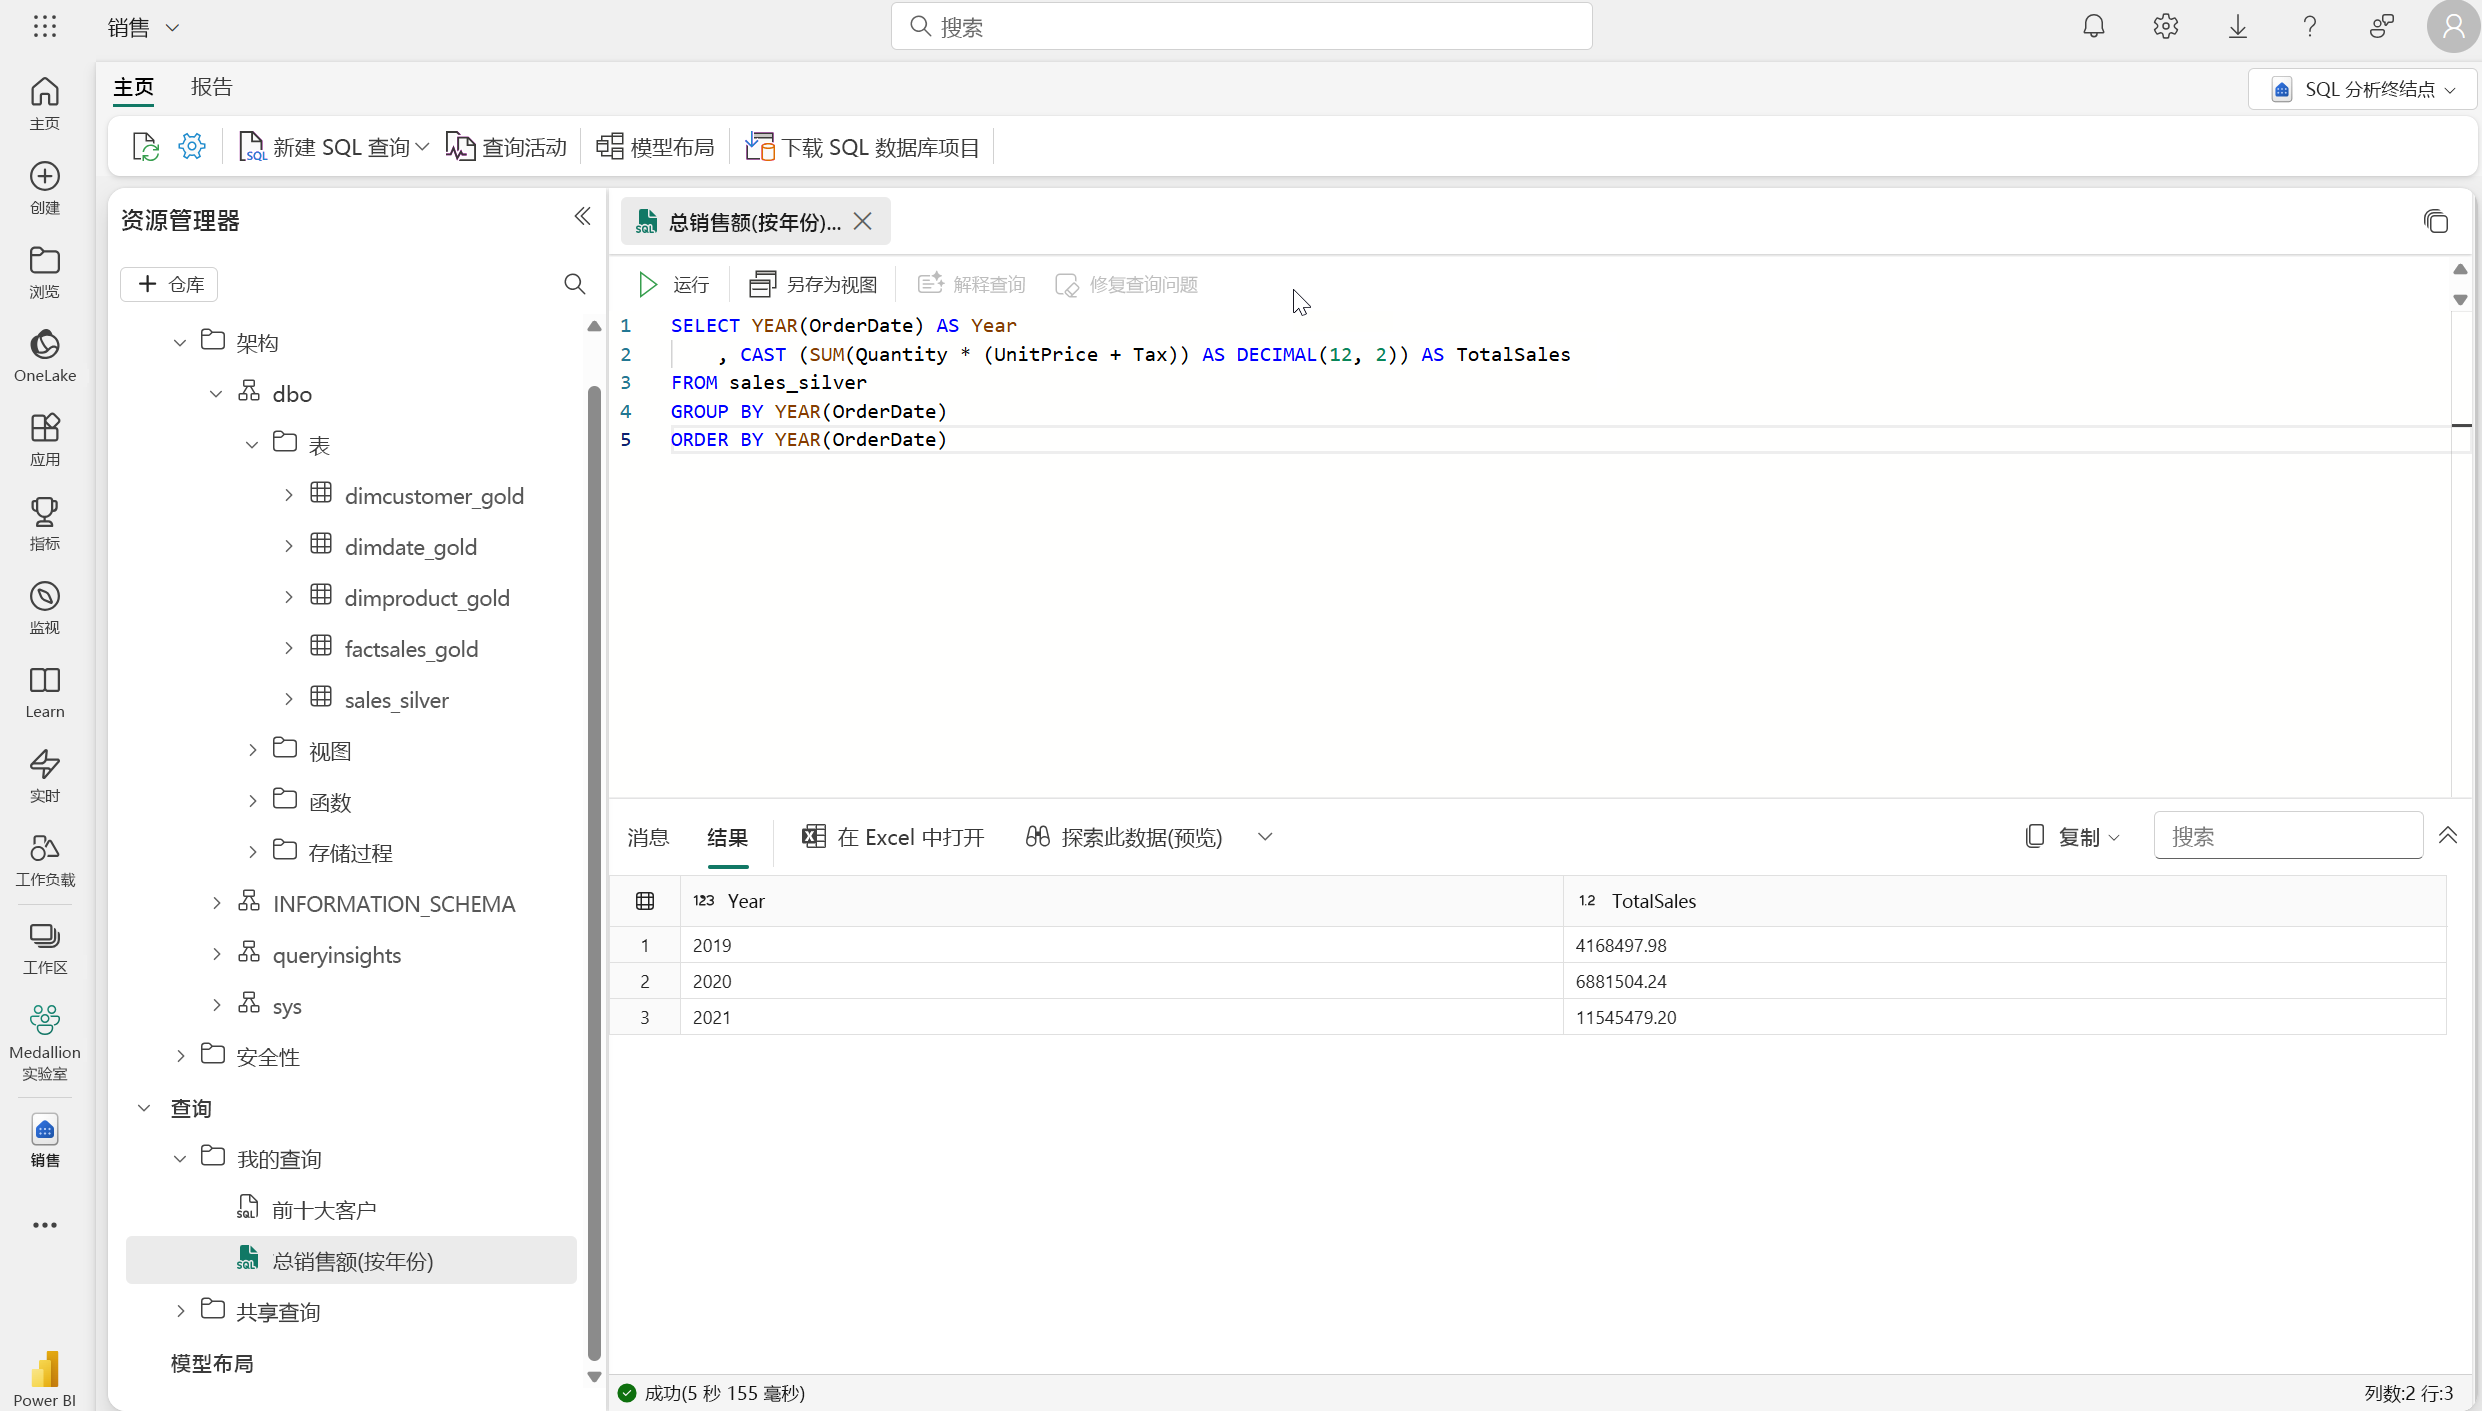2482x1411 pixels.
Task: Switch to the 报告 ribbon tab
Action: pyautogui.click(x=212, y=87)
